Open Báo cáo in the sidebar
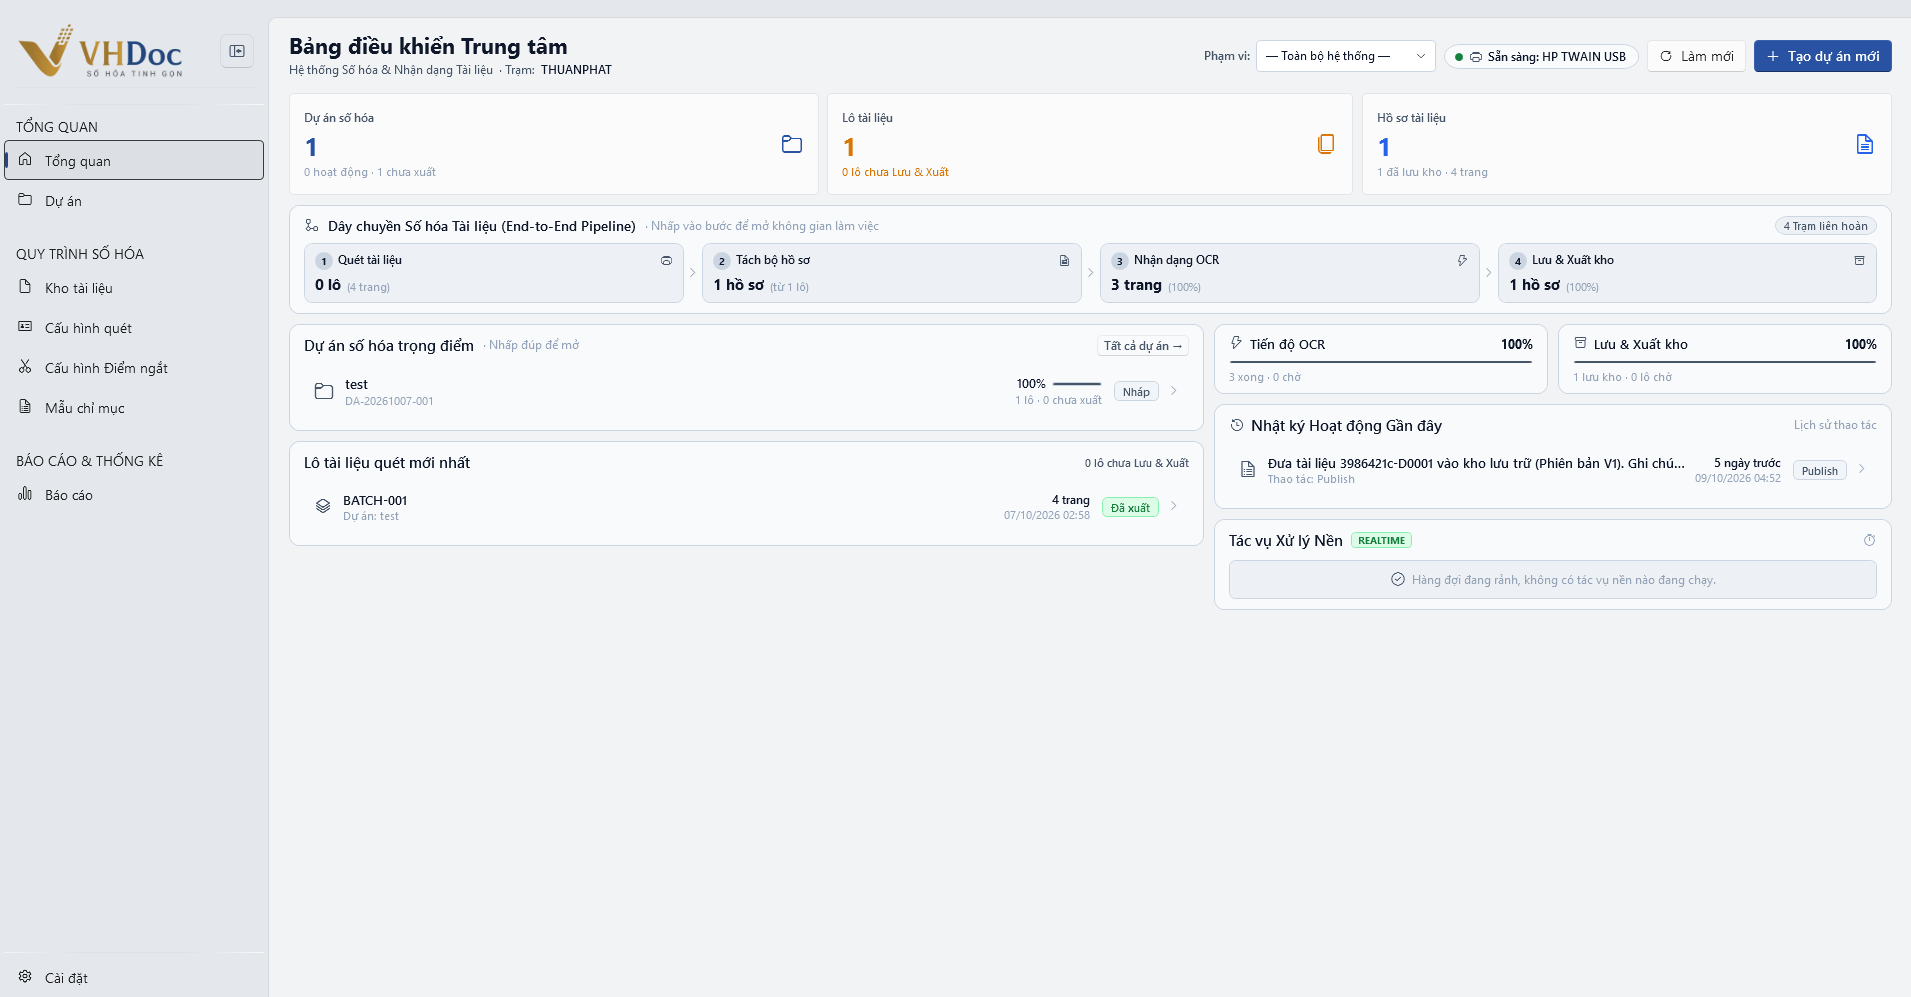 [134, 495]
